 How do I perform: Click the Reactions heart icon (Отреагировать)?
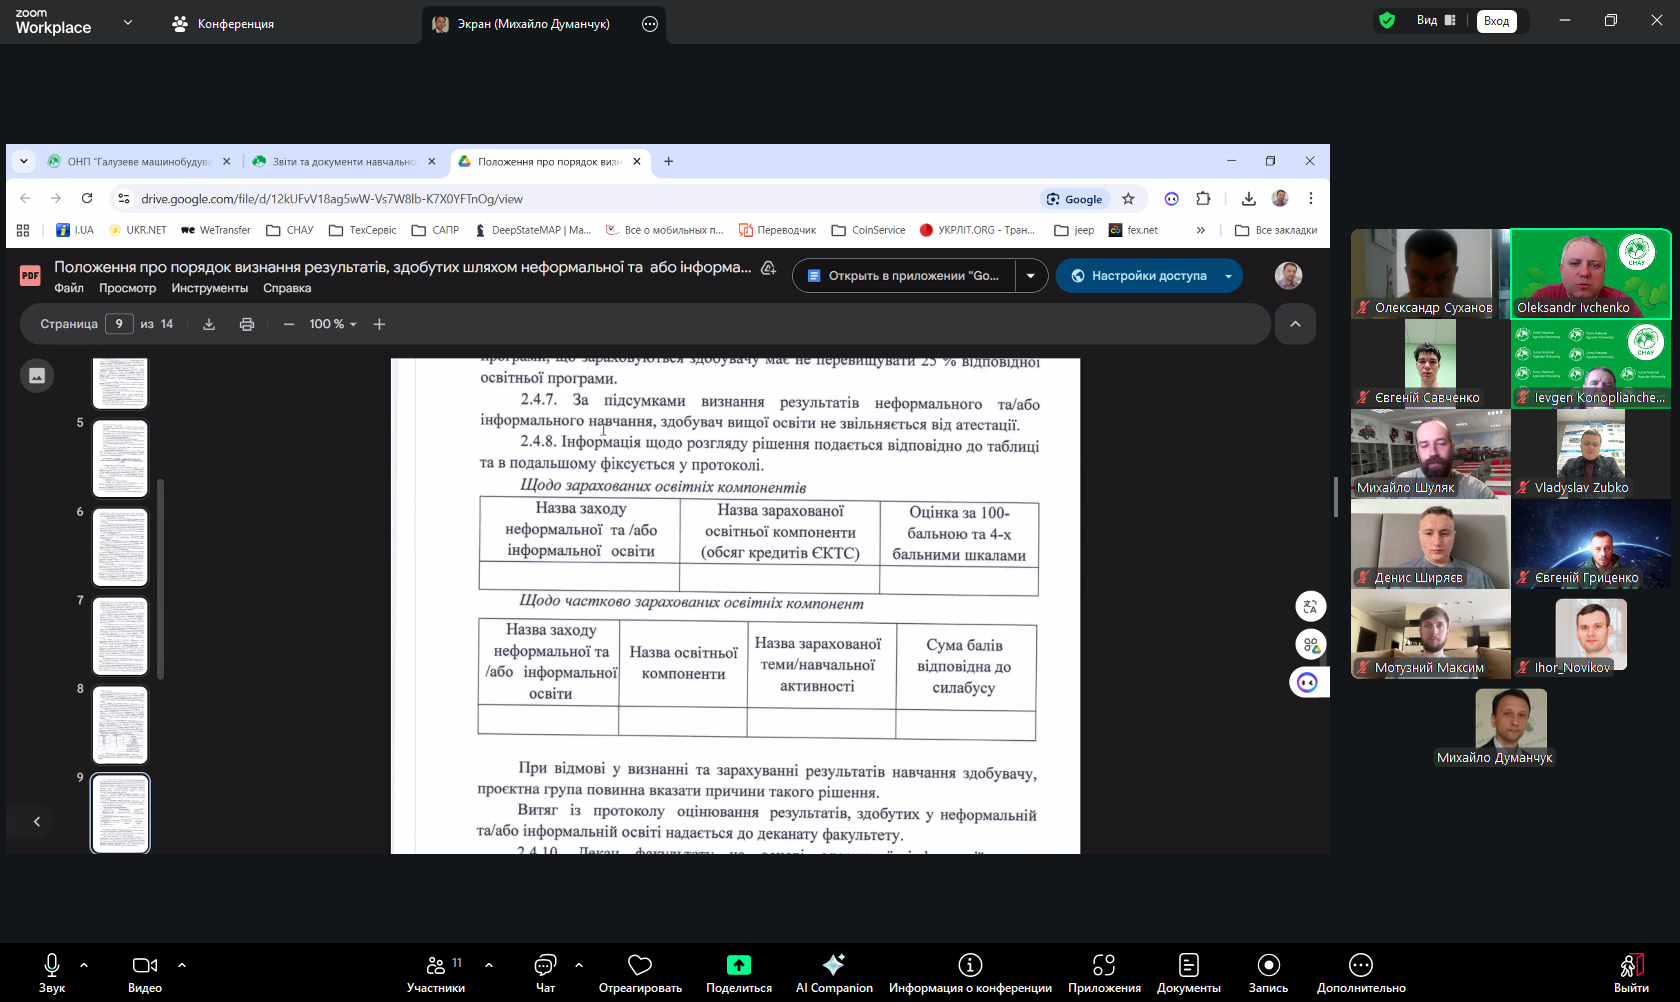[640, 973]
